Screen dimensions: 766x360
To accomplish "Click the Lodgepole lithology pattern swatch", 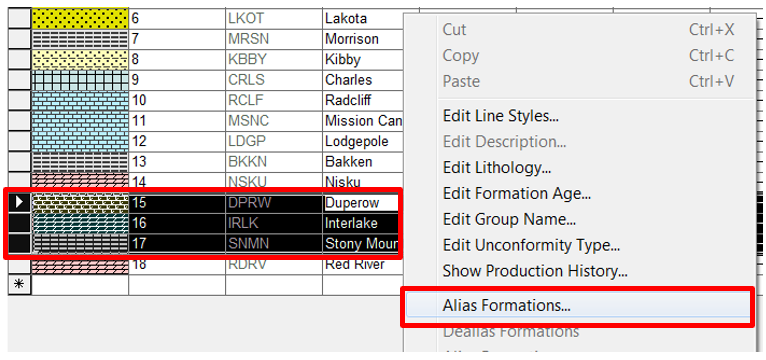I will [x=80, y=142].
